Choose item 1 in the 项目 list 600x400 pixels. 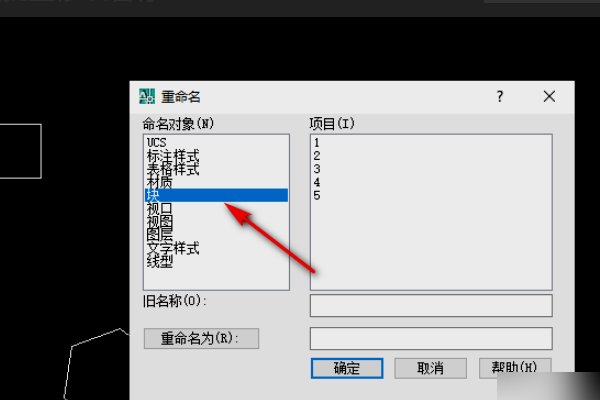tap(316, 142)
